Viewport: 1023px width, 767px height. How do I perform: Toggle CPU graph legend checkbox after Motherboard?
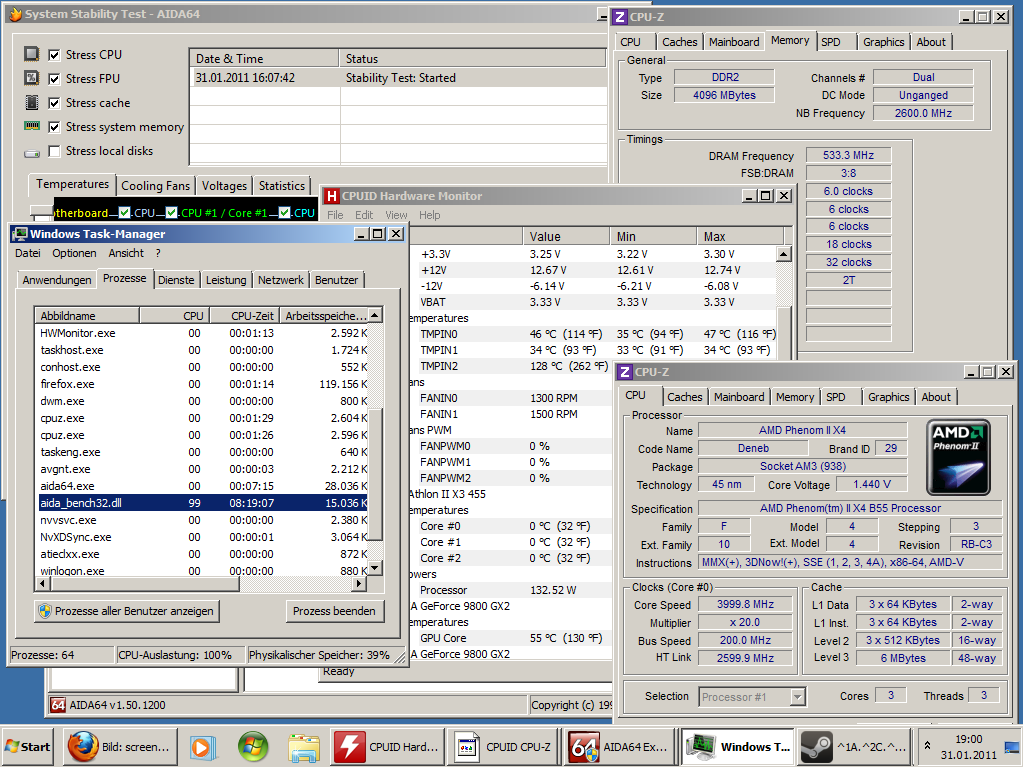(125, 213)
